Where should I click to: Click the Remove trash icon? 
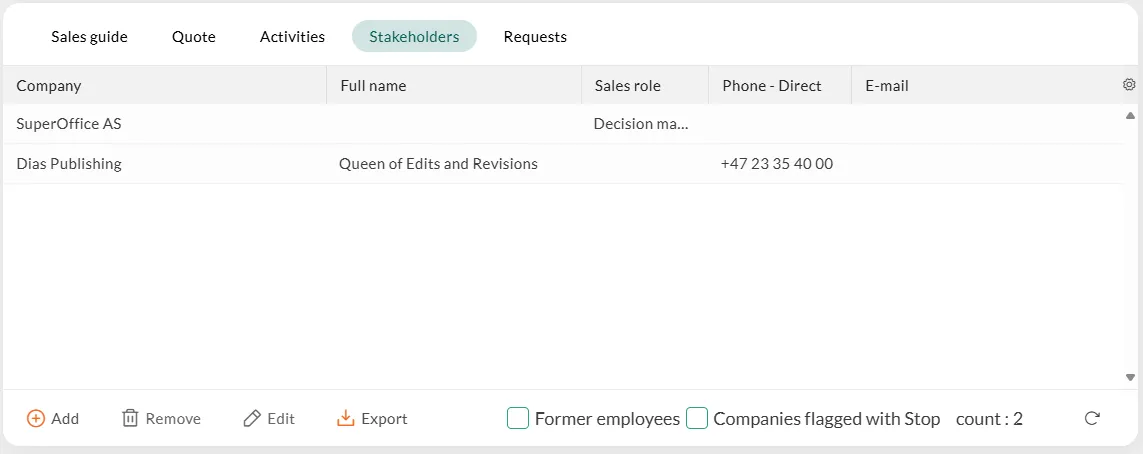pos(130,419)
